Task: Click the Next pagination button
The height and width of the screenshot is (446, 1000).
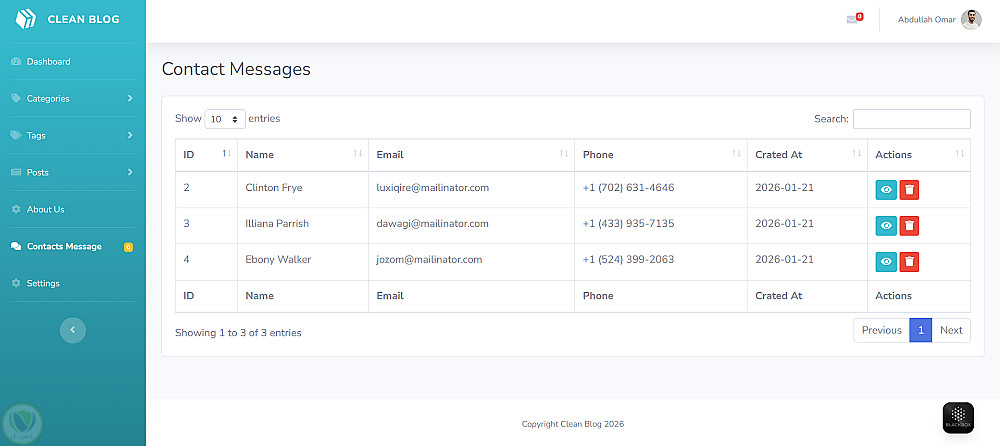Action: [x=951, y=331]
